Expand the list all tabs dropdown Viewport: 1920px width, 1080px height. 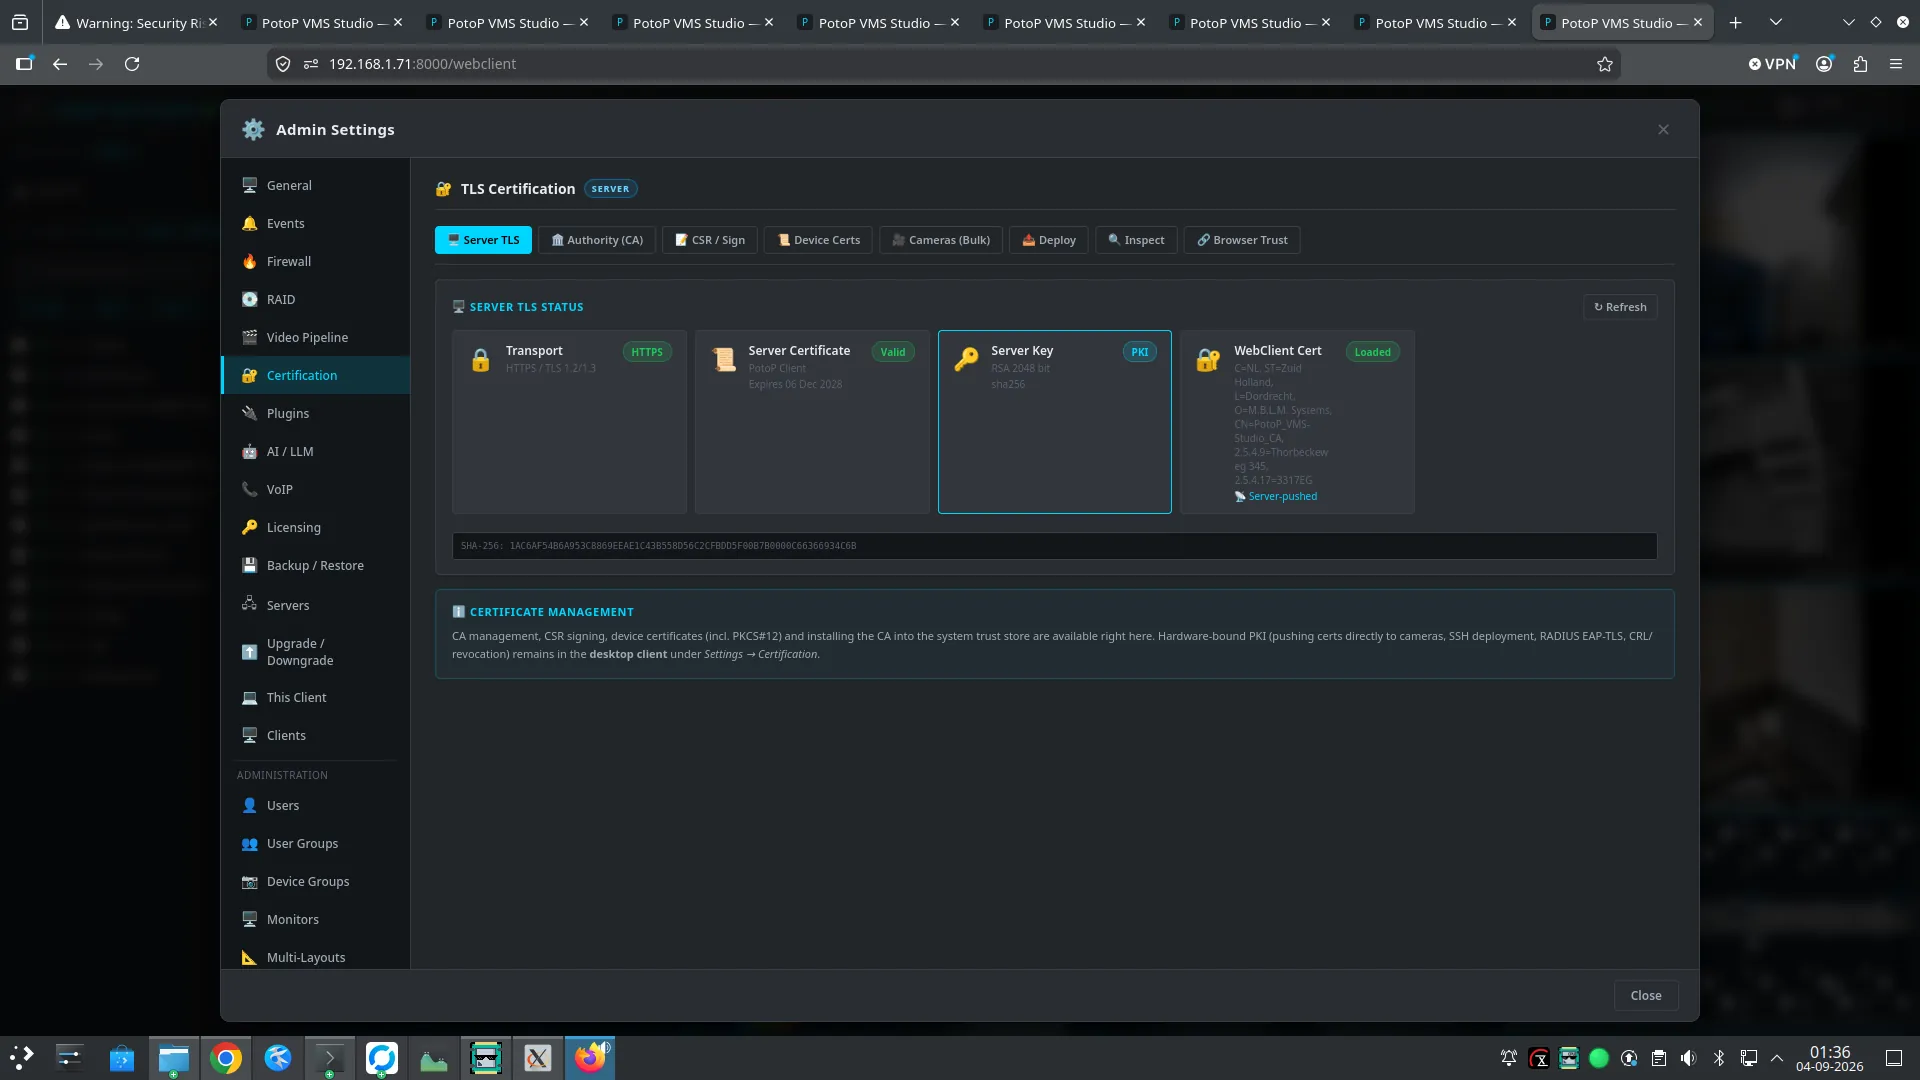pyautogui.click(x=1776, y=22)
